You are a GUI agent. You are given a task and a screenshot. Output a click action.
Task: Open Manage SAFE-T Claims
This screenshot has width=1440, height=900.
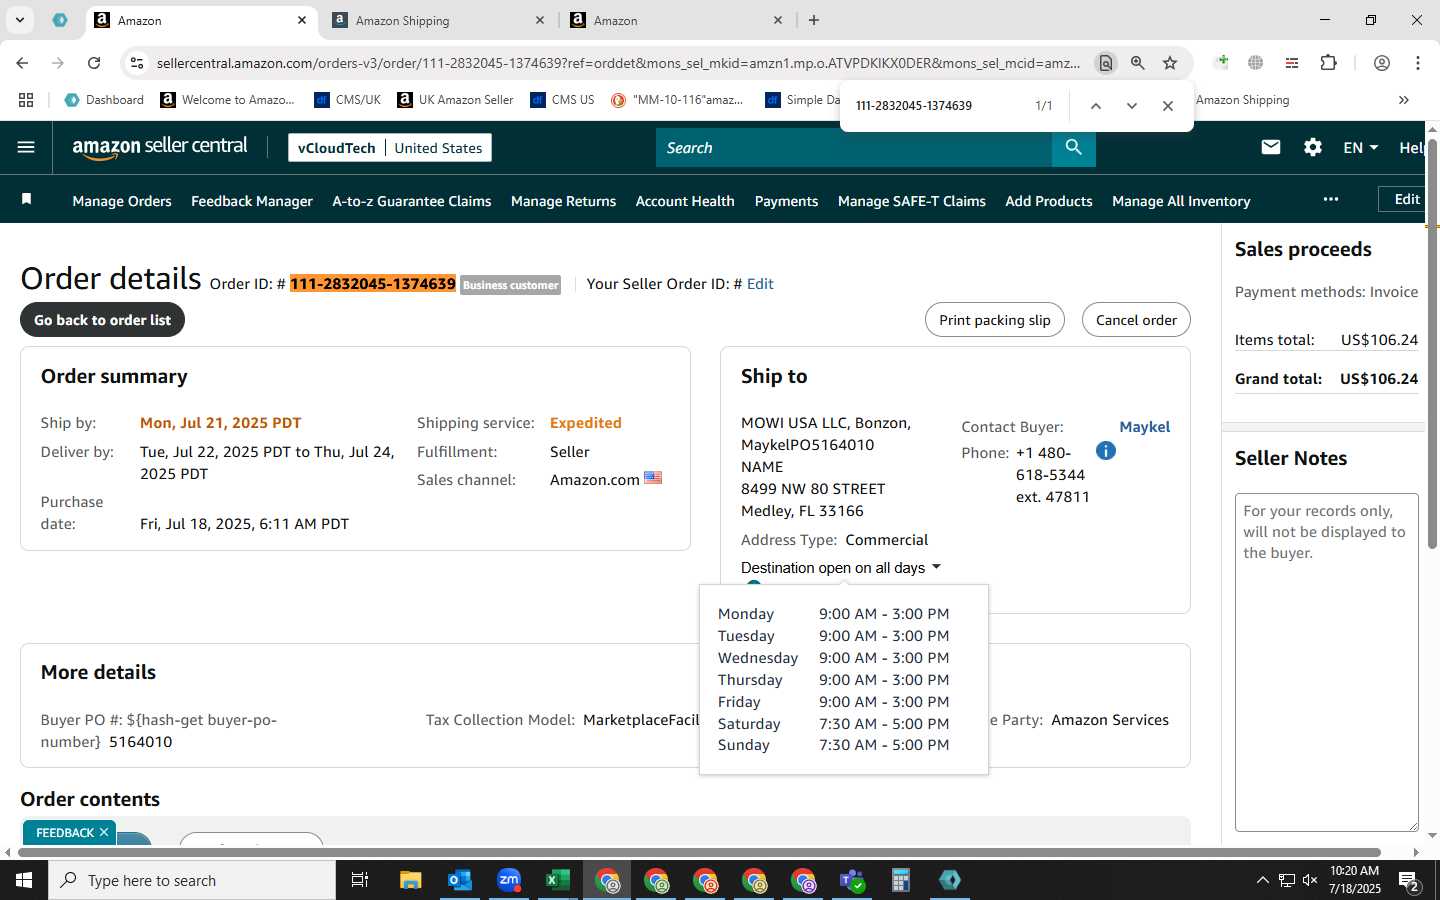pos(912,201)
